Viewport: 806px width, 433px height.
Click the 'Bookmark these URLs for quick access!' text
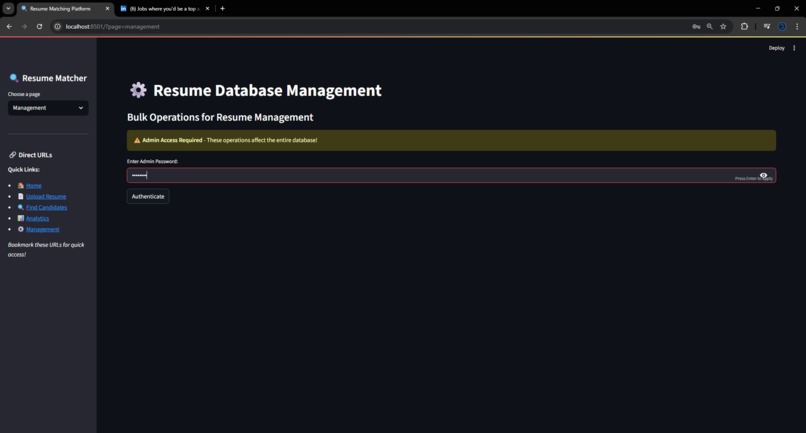tap(46, 249)
